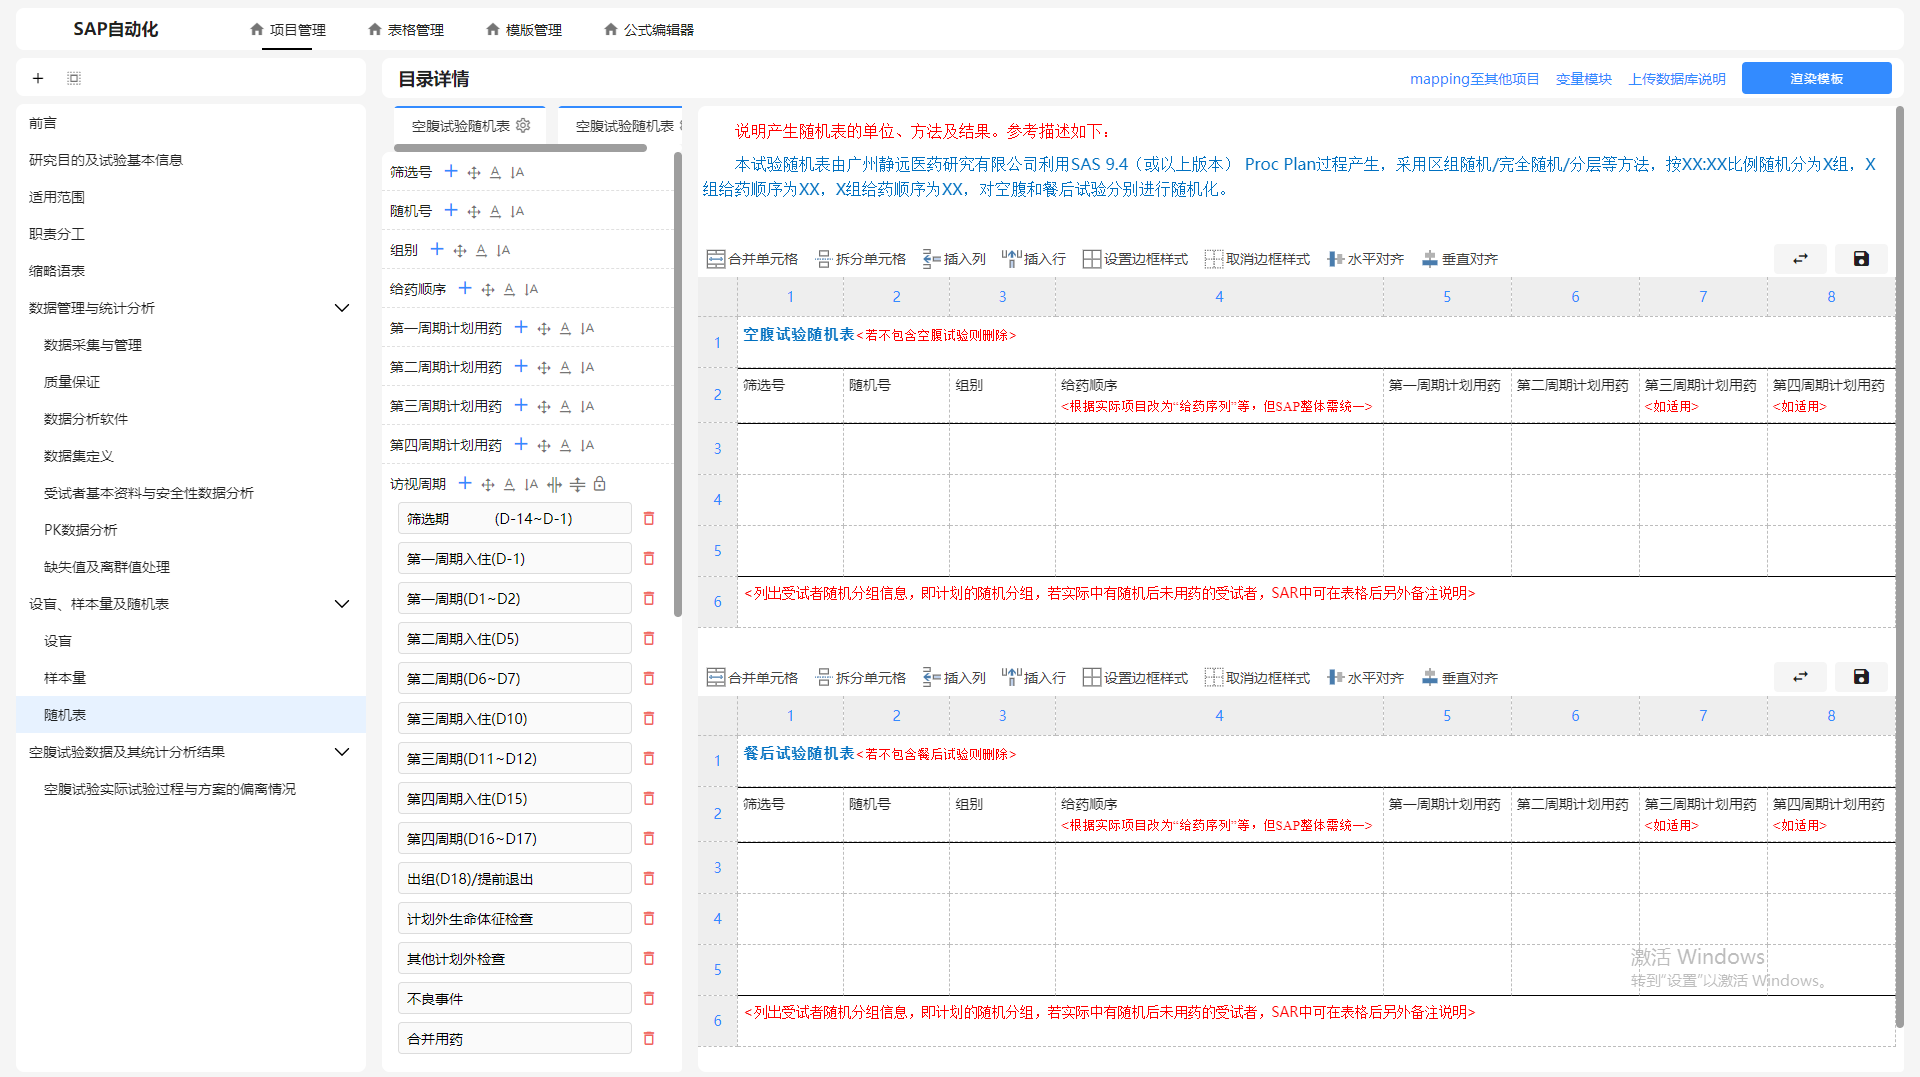Viewport: 1920px width, 1077px height.
Task: Click 垂直对齐 in the upper table toolbar
Action: (1459, 259)
